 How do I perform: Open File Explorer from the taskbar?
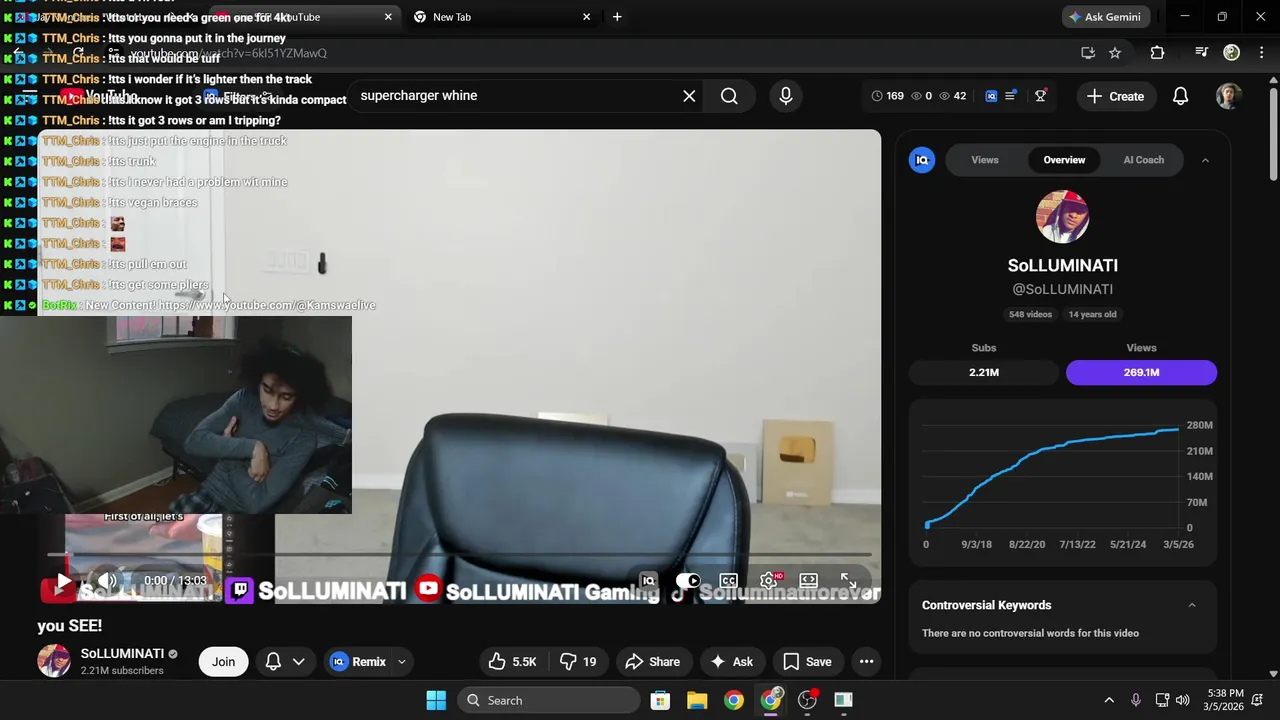pyautogui.click(x=697, y=700)
